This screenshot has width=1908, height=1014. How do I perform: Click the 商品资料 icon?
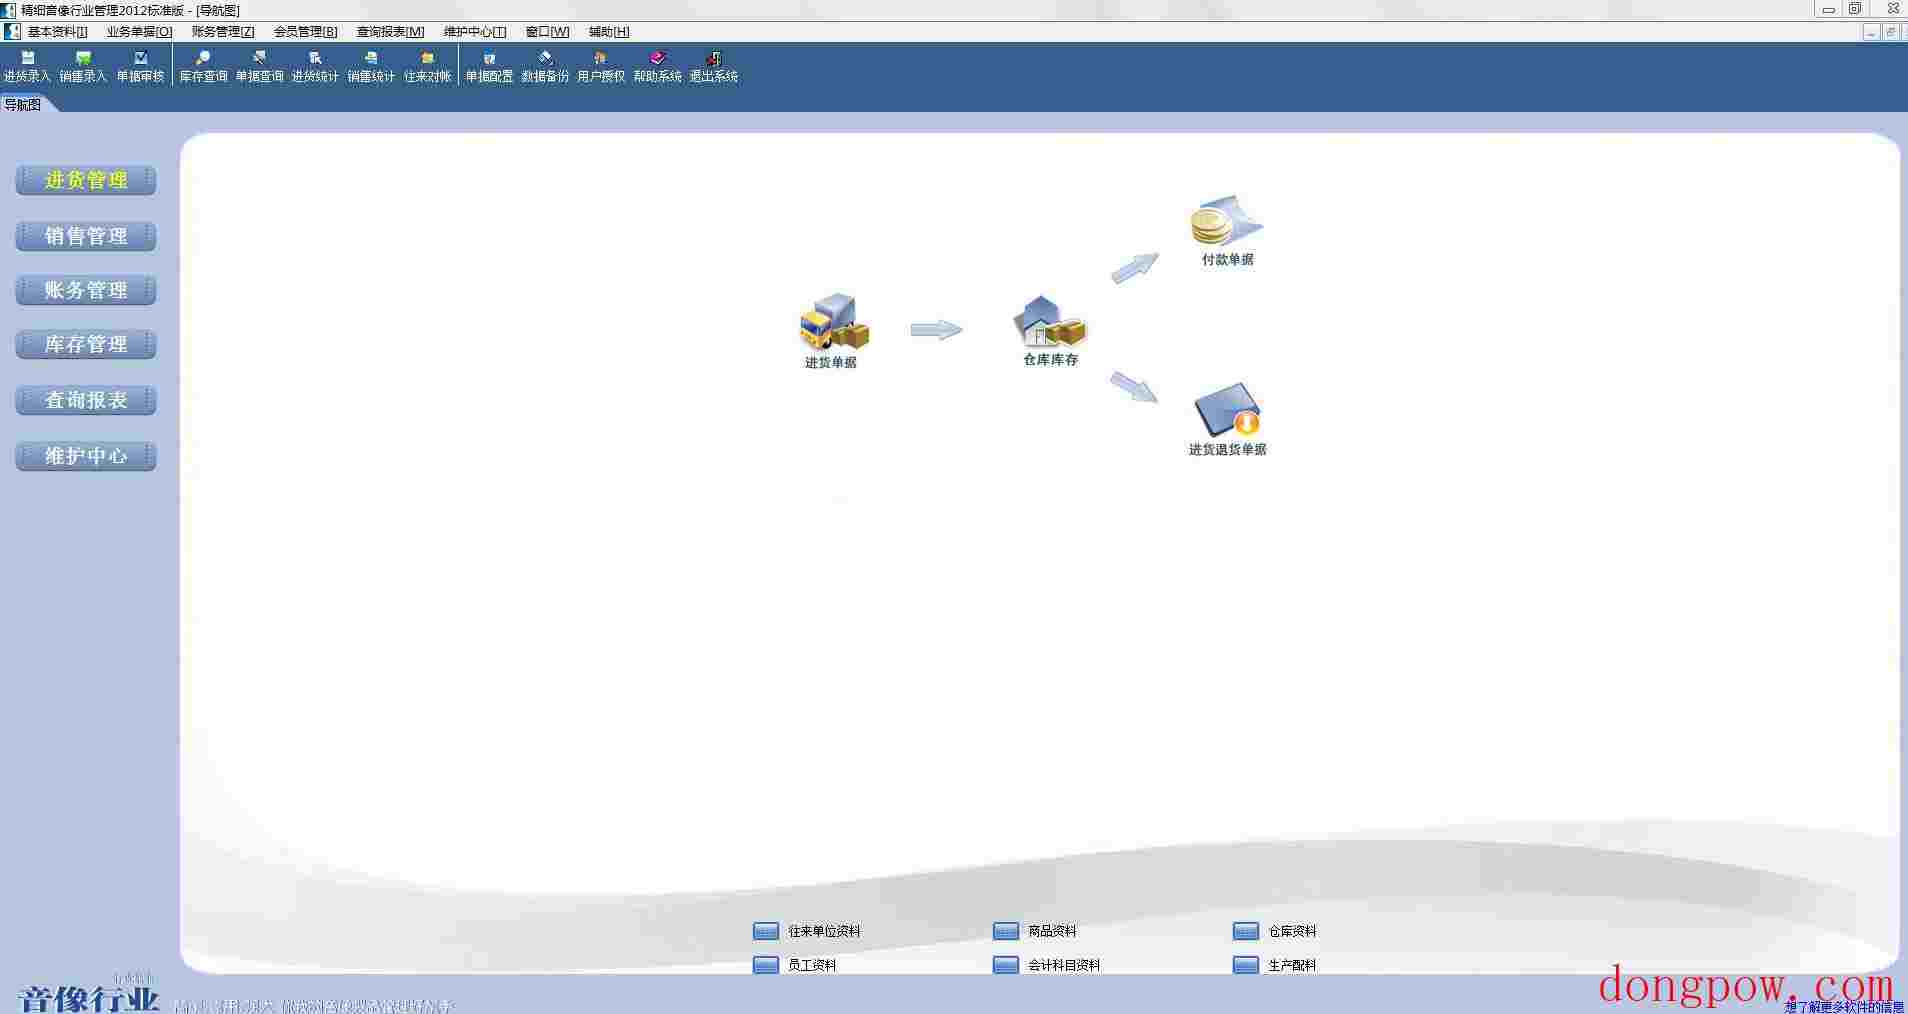point(1005,931)
